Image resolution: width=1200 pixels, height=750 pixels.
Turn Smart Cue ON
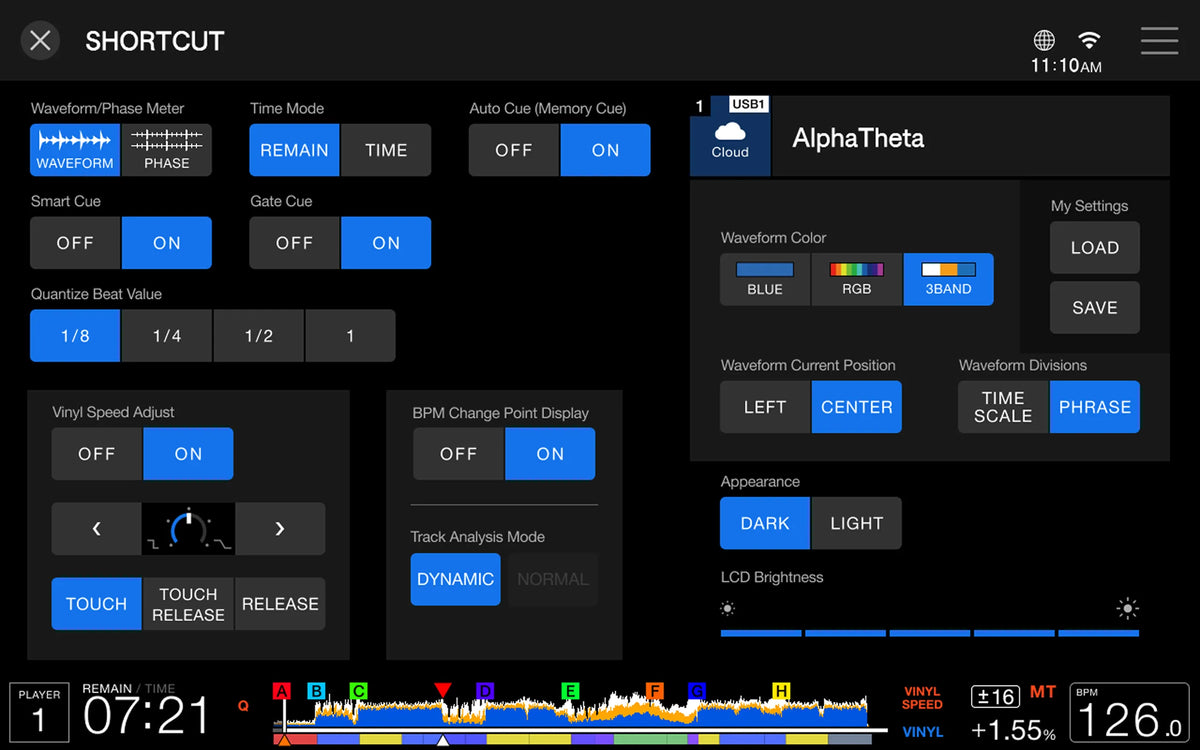pyautogui.click(x=166, y=243)
